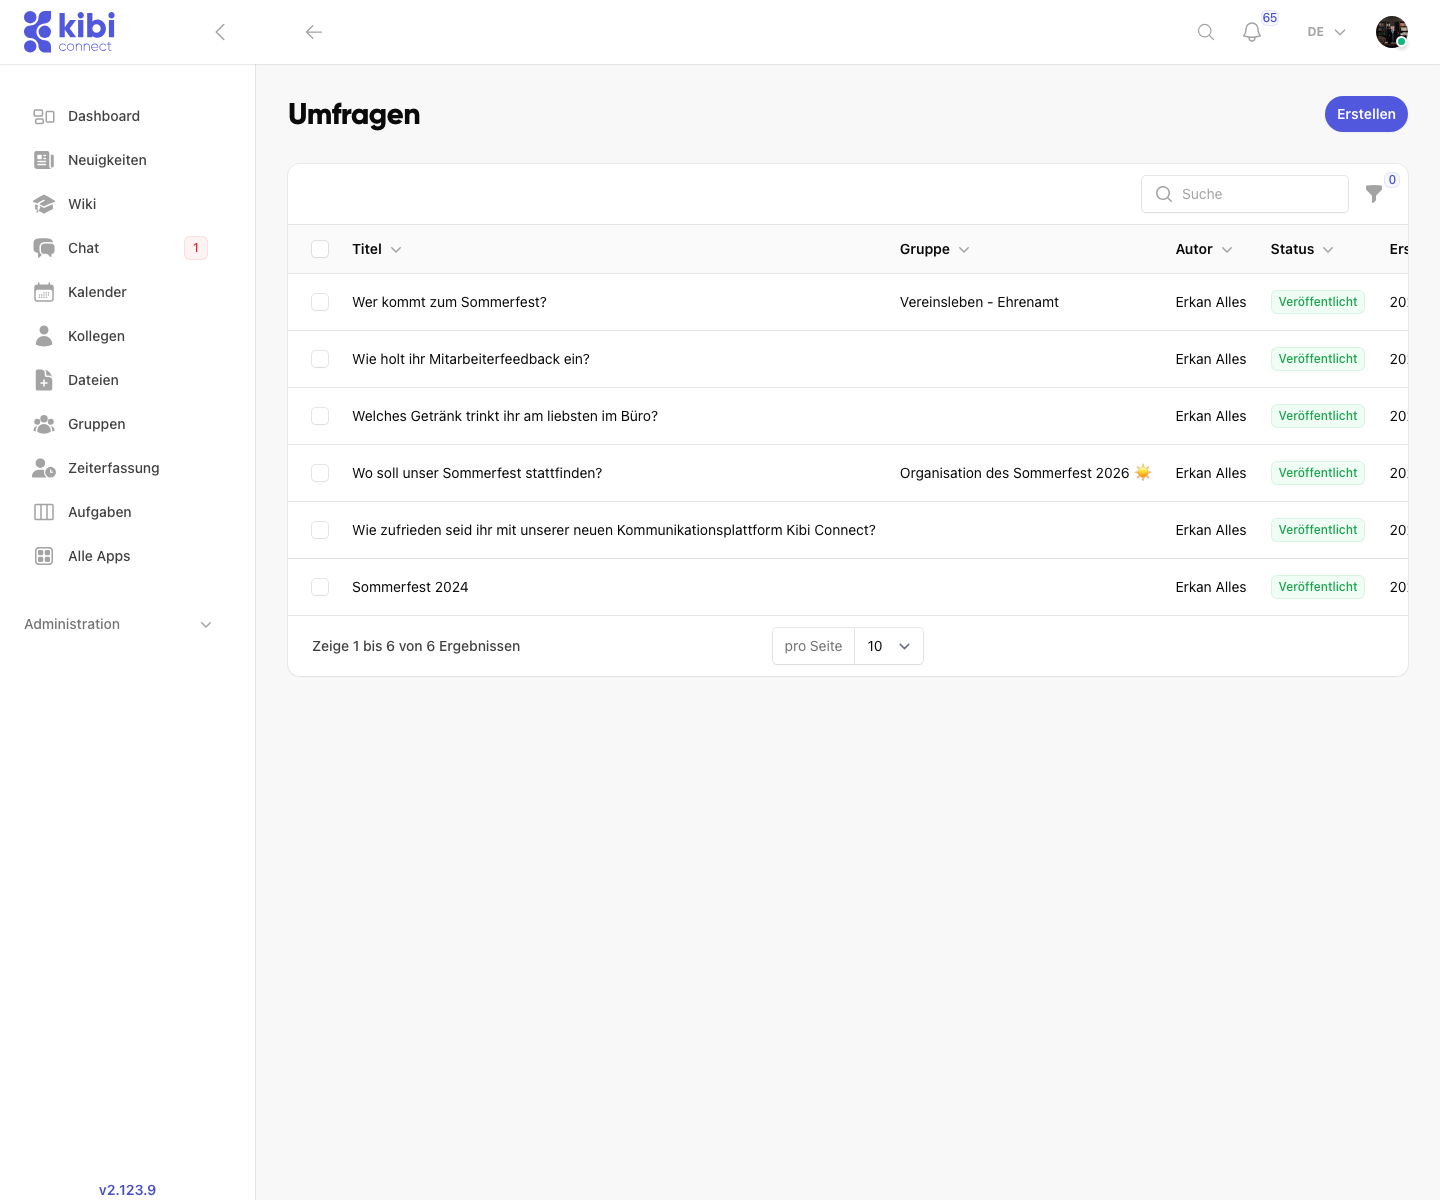This screenshot has width=1440, height=1200.
Task: Open the language selector showing DE
Action: [x=1324, y=31]
